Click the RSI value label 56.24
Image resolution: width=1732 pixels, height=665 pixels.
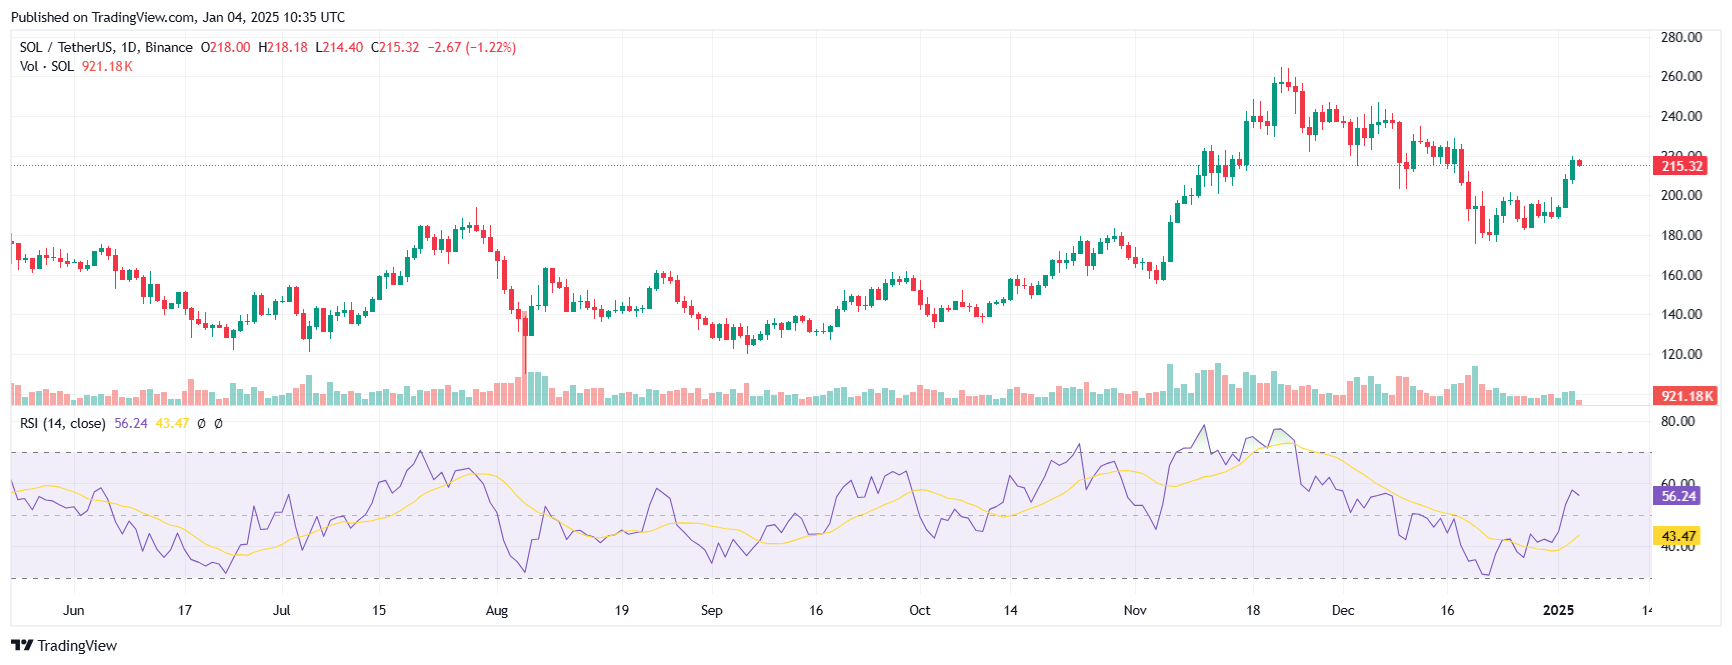coord(1678,495)
